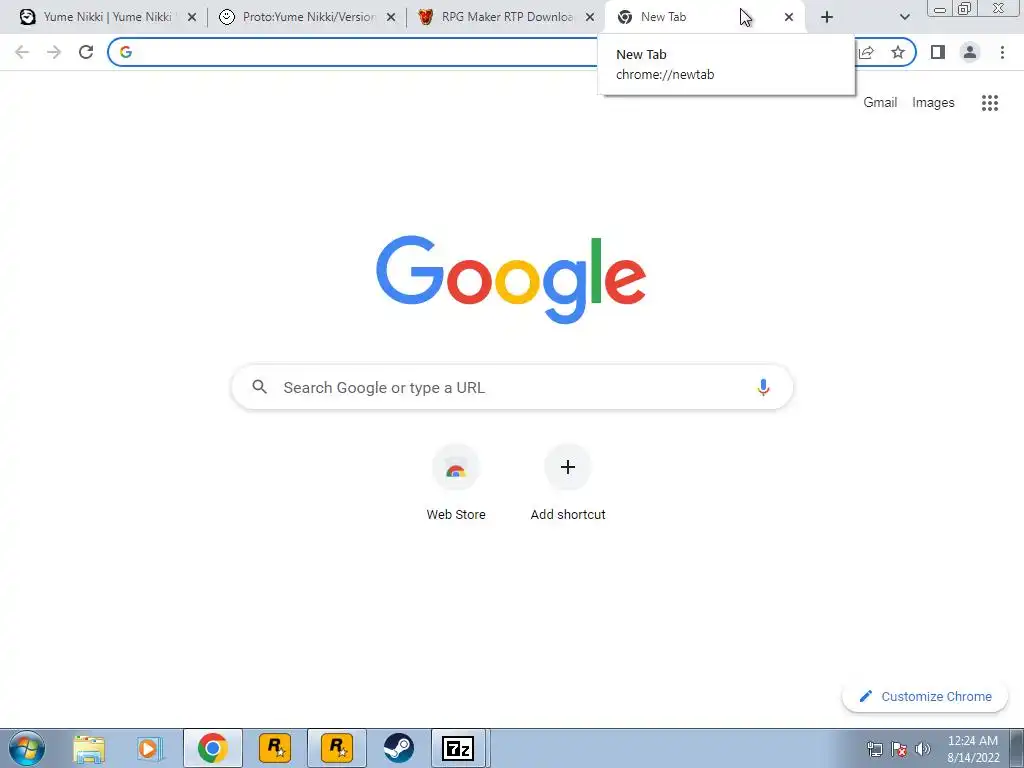Switch to the Proto:Yume Nikki/Version tab
The width and height of the screenshot is (1024, 768).
pos(308,17)
